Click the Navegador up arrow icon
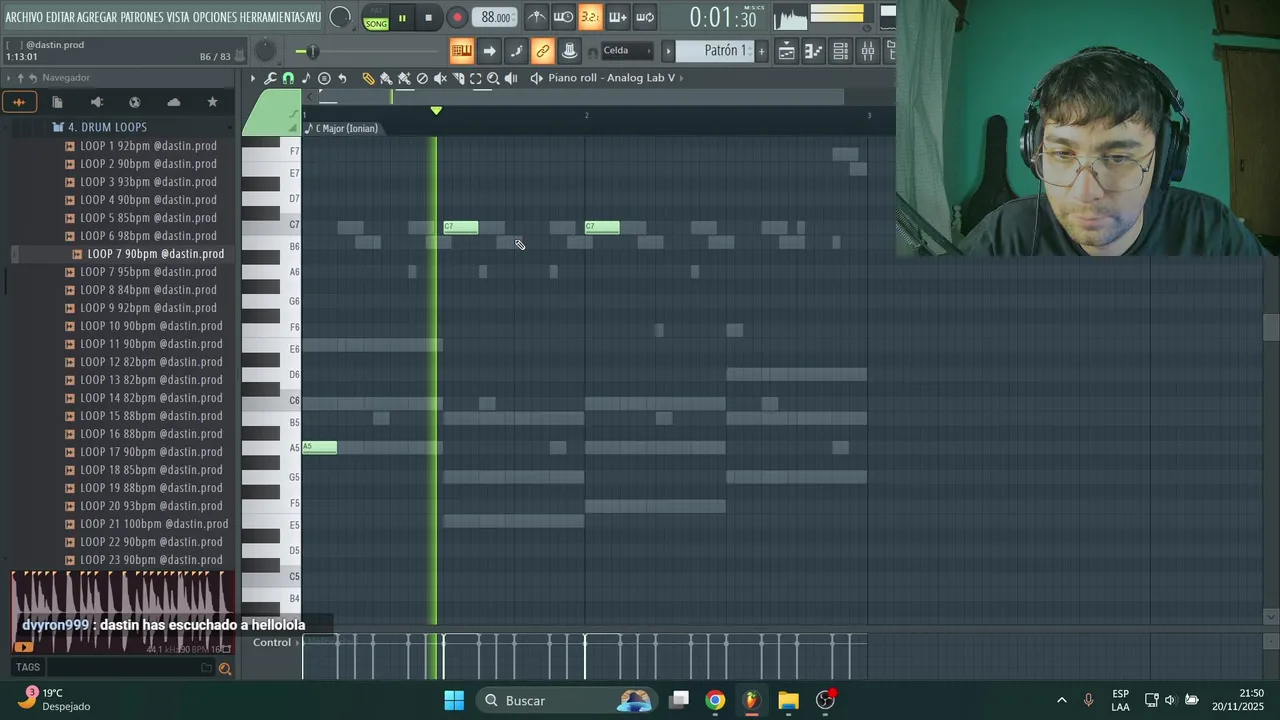The height and width of the screenshot is (720, 1280). [x=20, y=78]
